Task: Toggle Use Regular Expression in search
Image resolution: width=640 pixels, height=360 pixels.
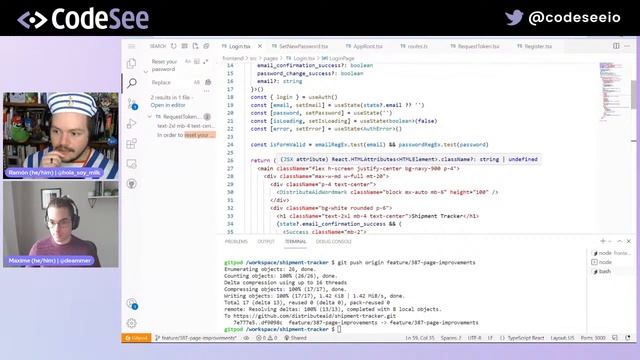Action: tap(205, 61)
